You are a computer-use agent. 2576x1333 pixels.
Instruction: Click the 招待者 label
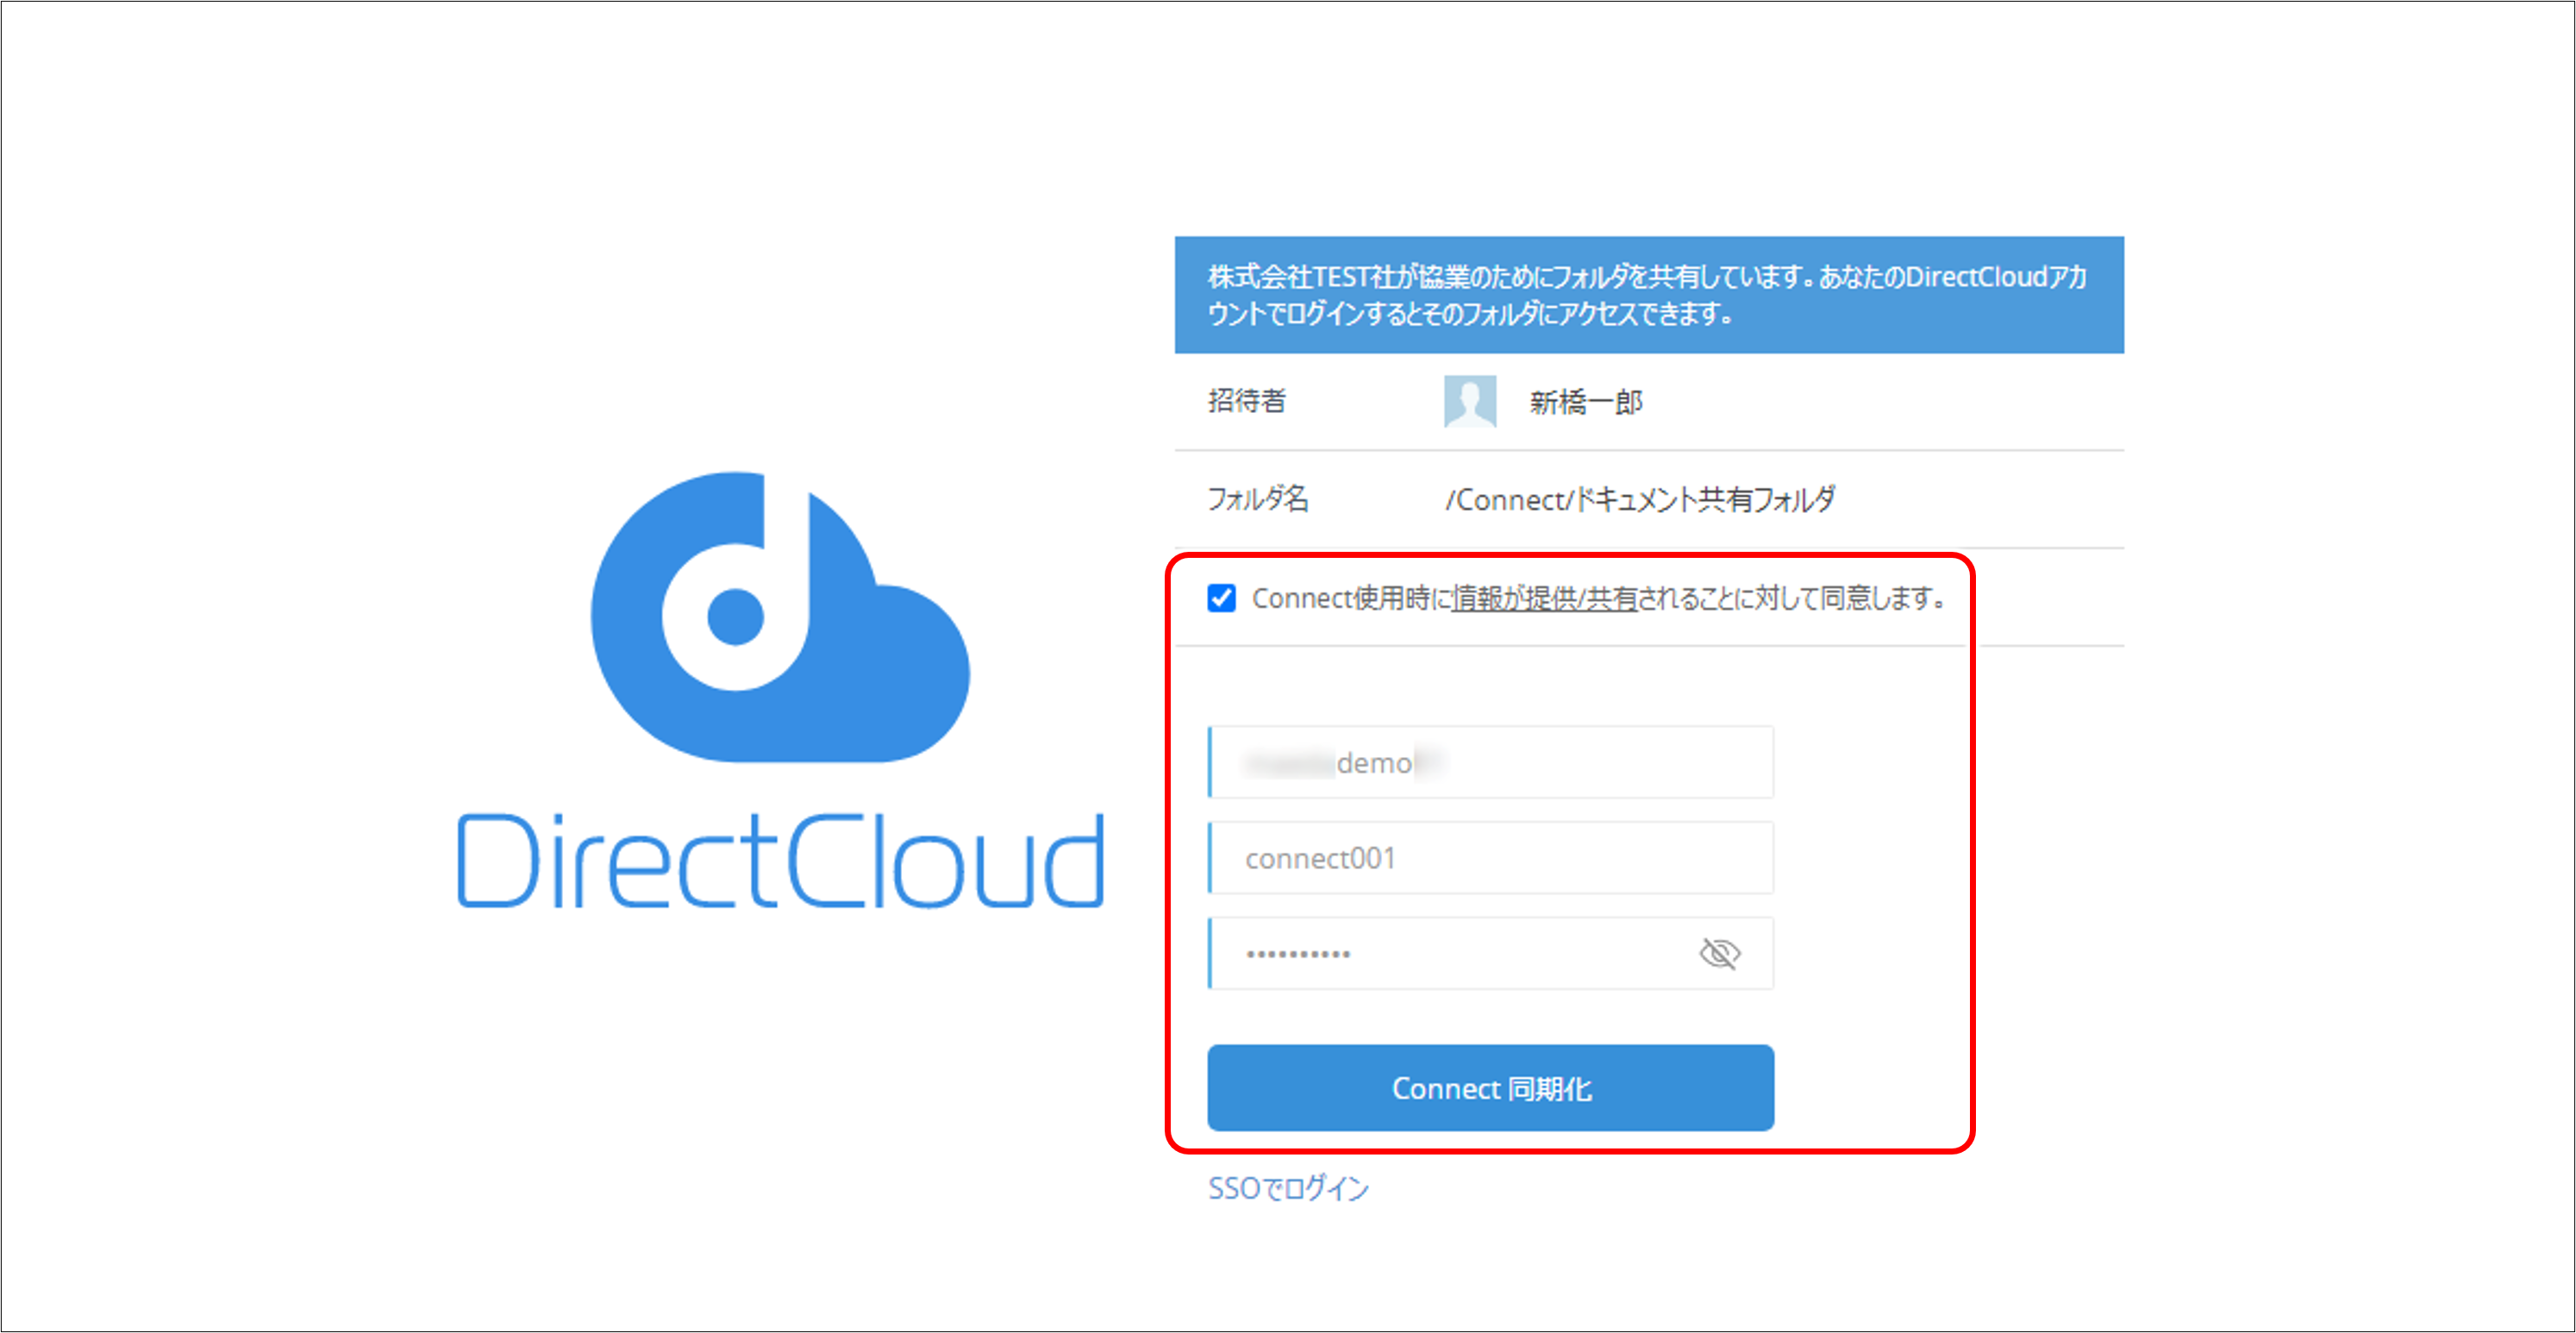click(1246, 401)
